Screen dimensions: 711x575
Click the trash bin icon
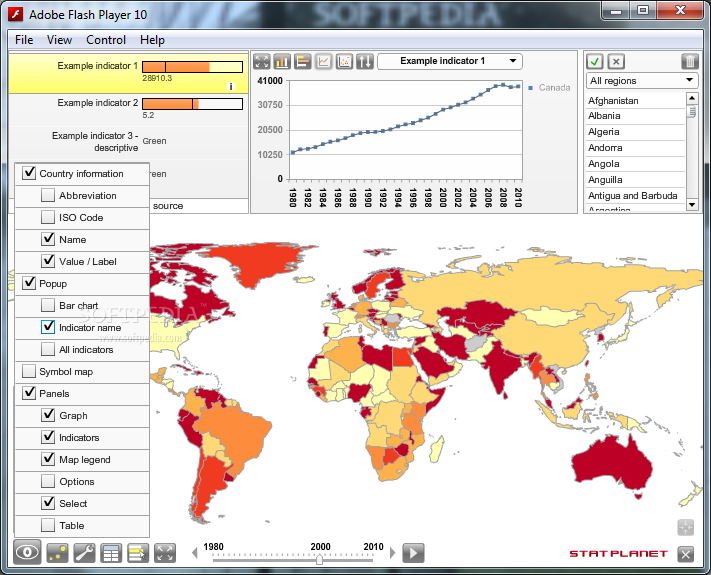coord(689,61)
